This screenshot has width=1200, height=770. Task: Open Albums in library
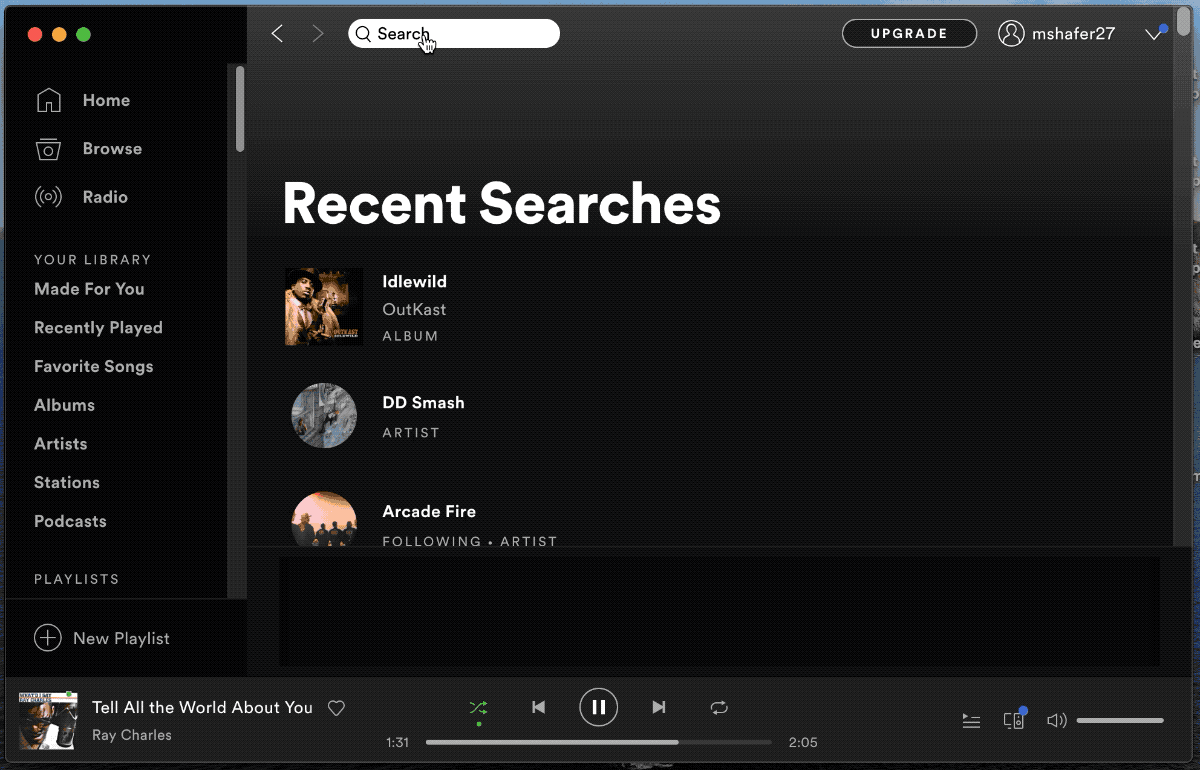point(64,405)
